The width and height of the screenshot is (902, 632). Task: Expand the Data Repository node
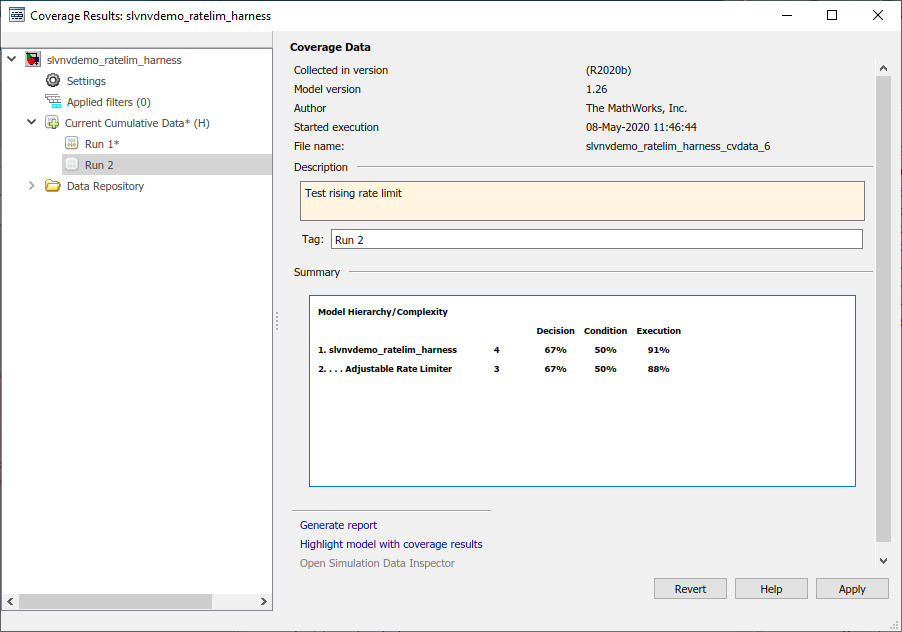point(31,186)
